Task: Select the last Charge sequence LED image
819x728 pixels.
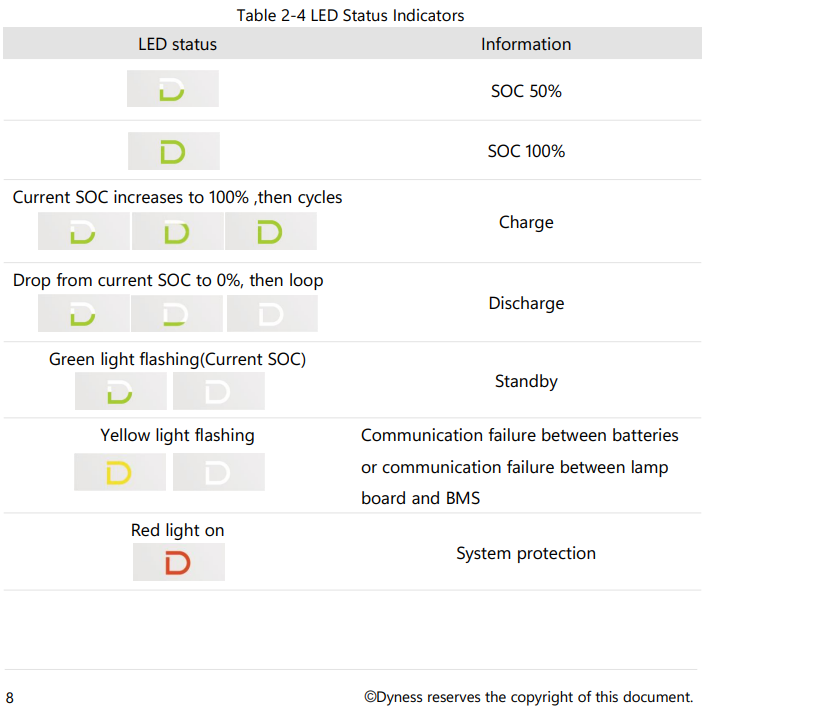Action: [270, 233]
